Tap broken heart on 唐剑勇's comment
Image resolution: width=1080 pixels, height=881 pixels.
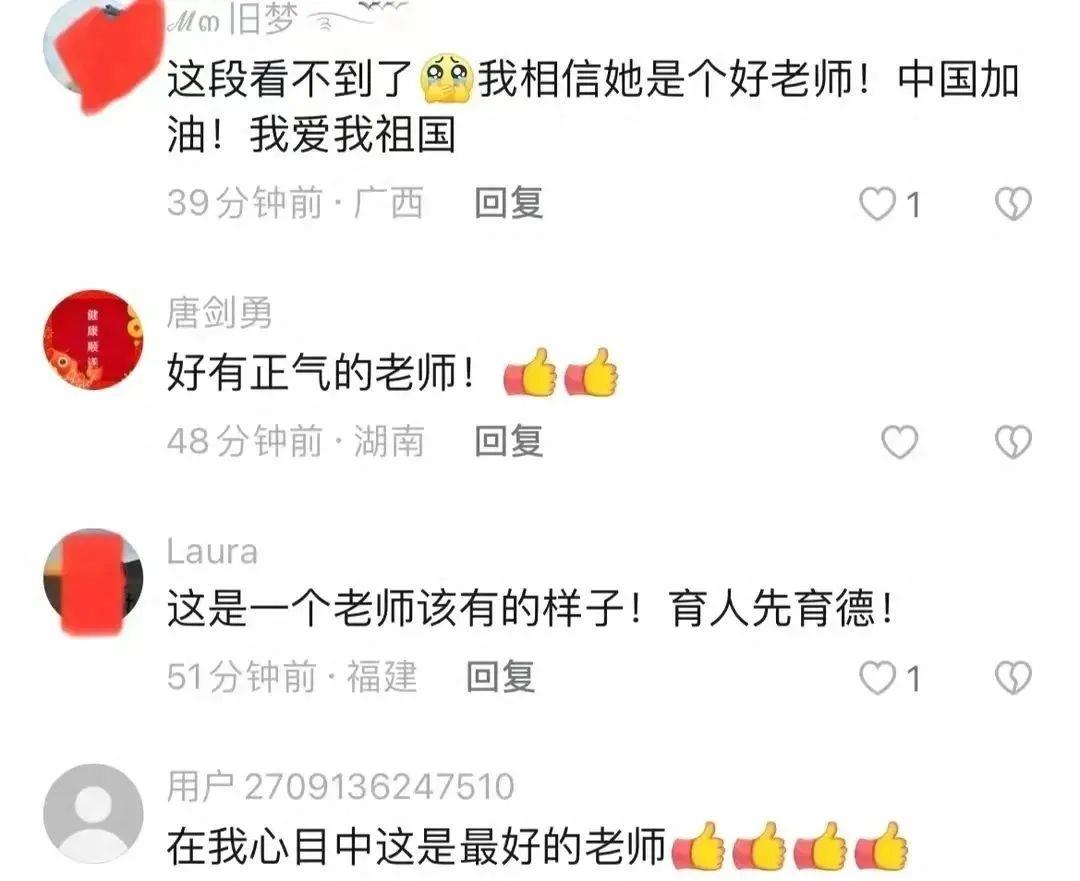click(x=1013, y=442)
